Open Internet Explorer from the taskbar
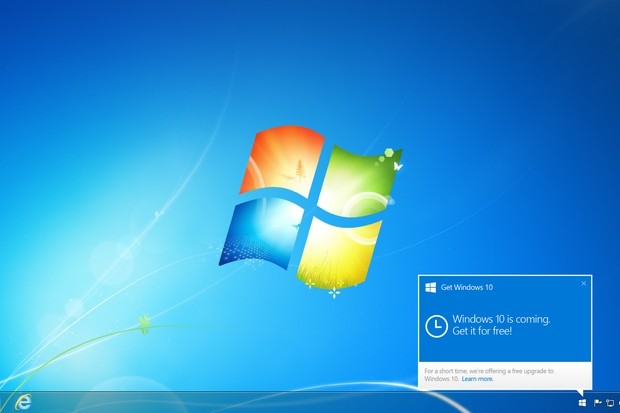Screen dimensions: 620x413 tap(24, 402)
